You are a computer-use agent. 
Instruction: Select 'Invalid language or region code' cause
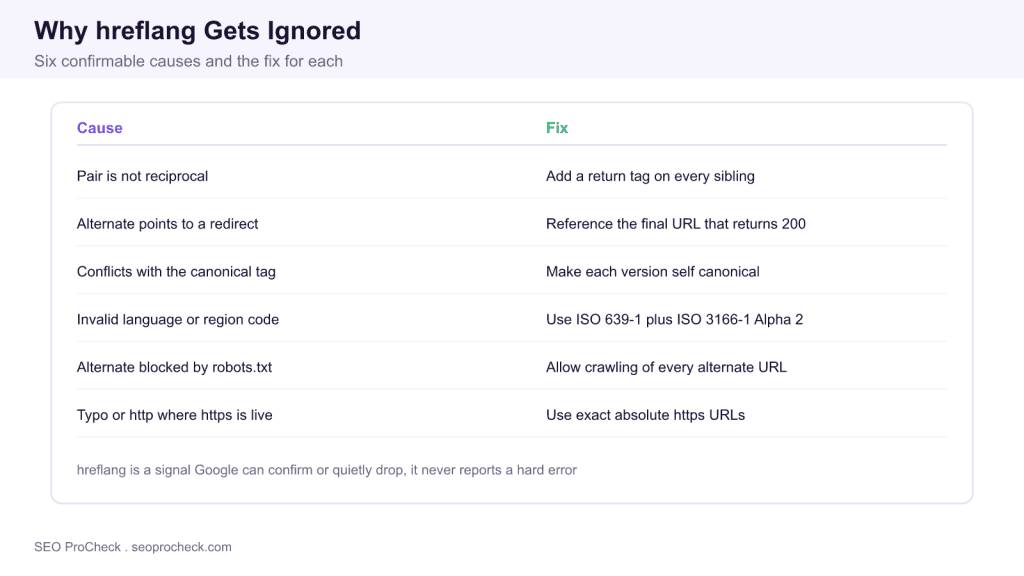tap(178, 319)
